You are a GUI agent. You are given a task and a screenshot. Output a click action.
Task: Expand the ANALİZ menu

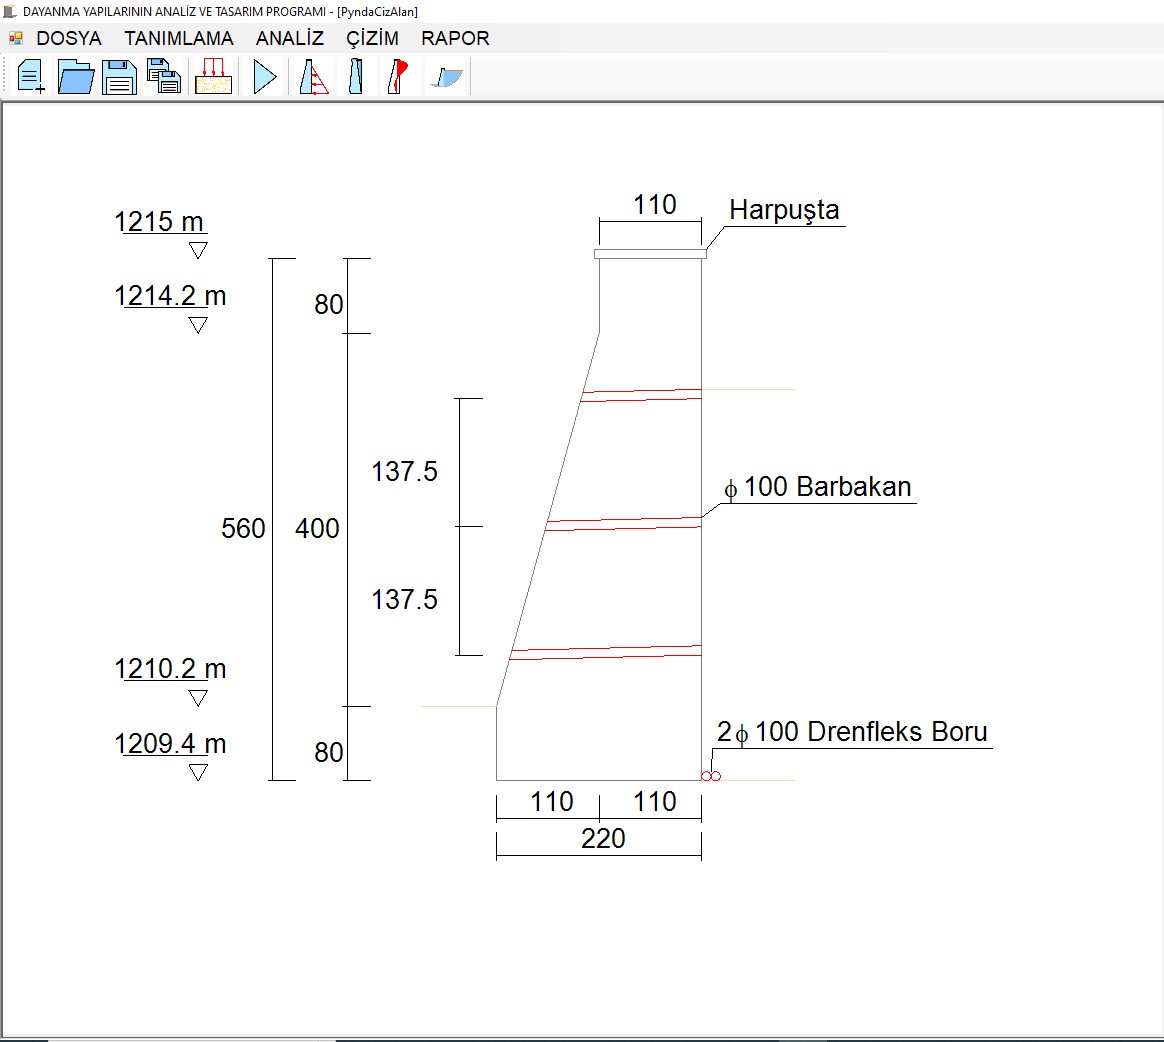coord(290,38)
